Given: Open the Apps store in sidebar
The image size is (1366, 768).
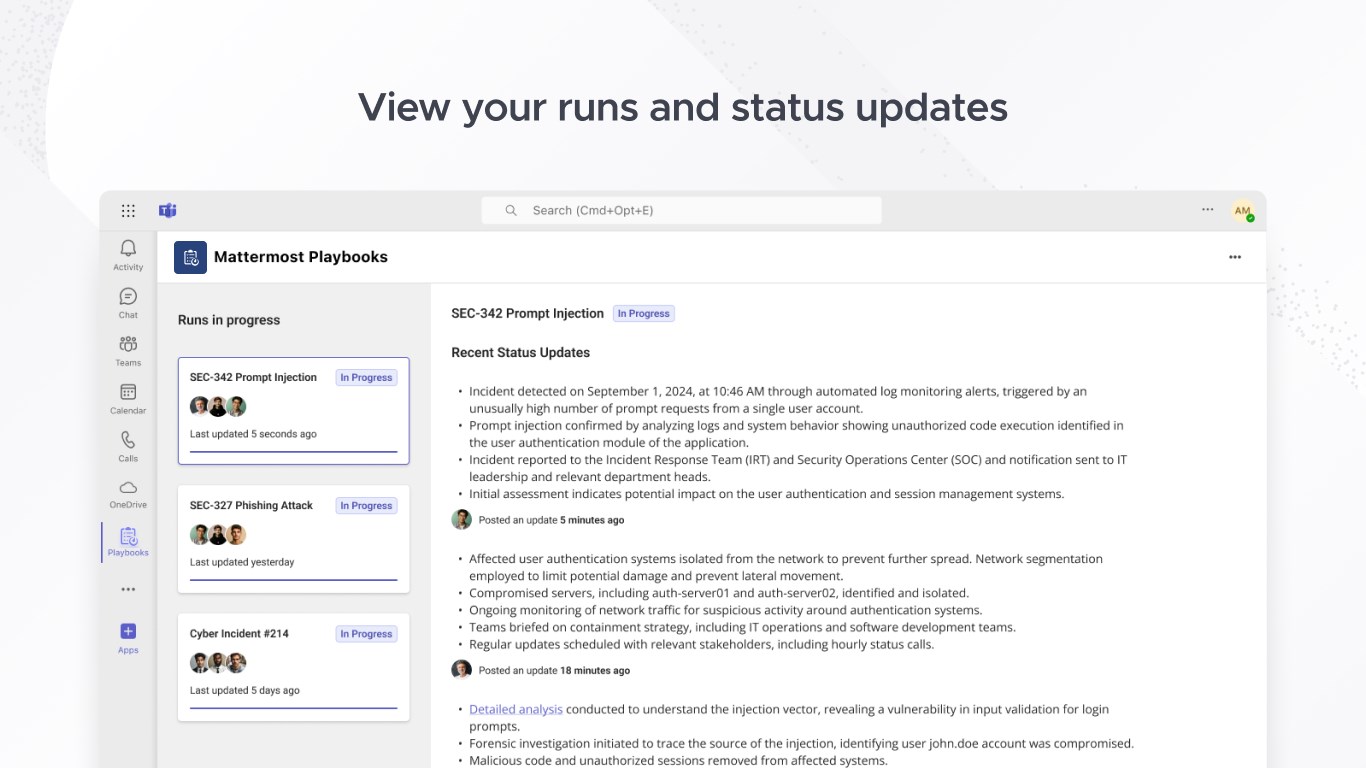Looking at the screenshot, I should click(x=128, y=638).
